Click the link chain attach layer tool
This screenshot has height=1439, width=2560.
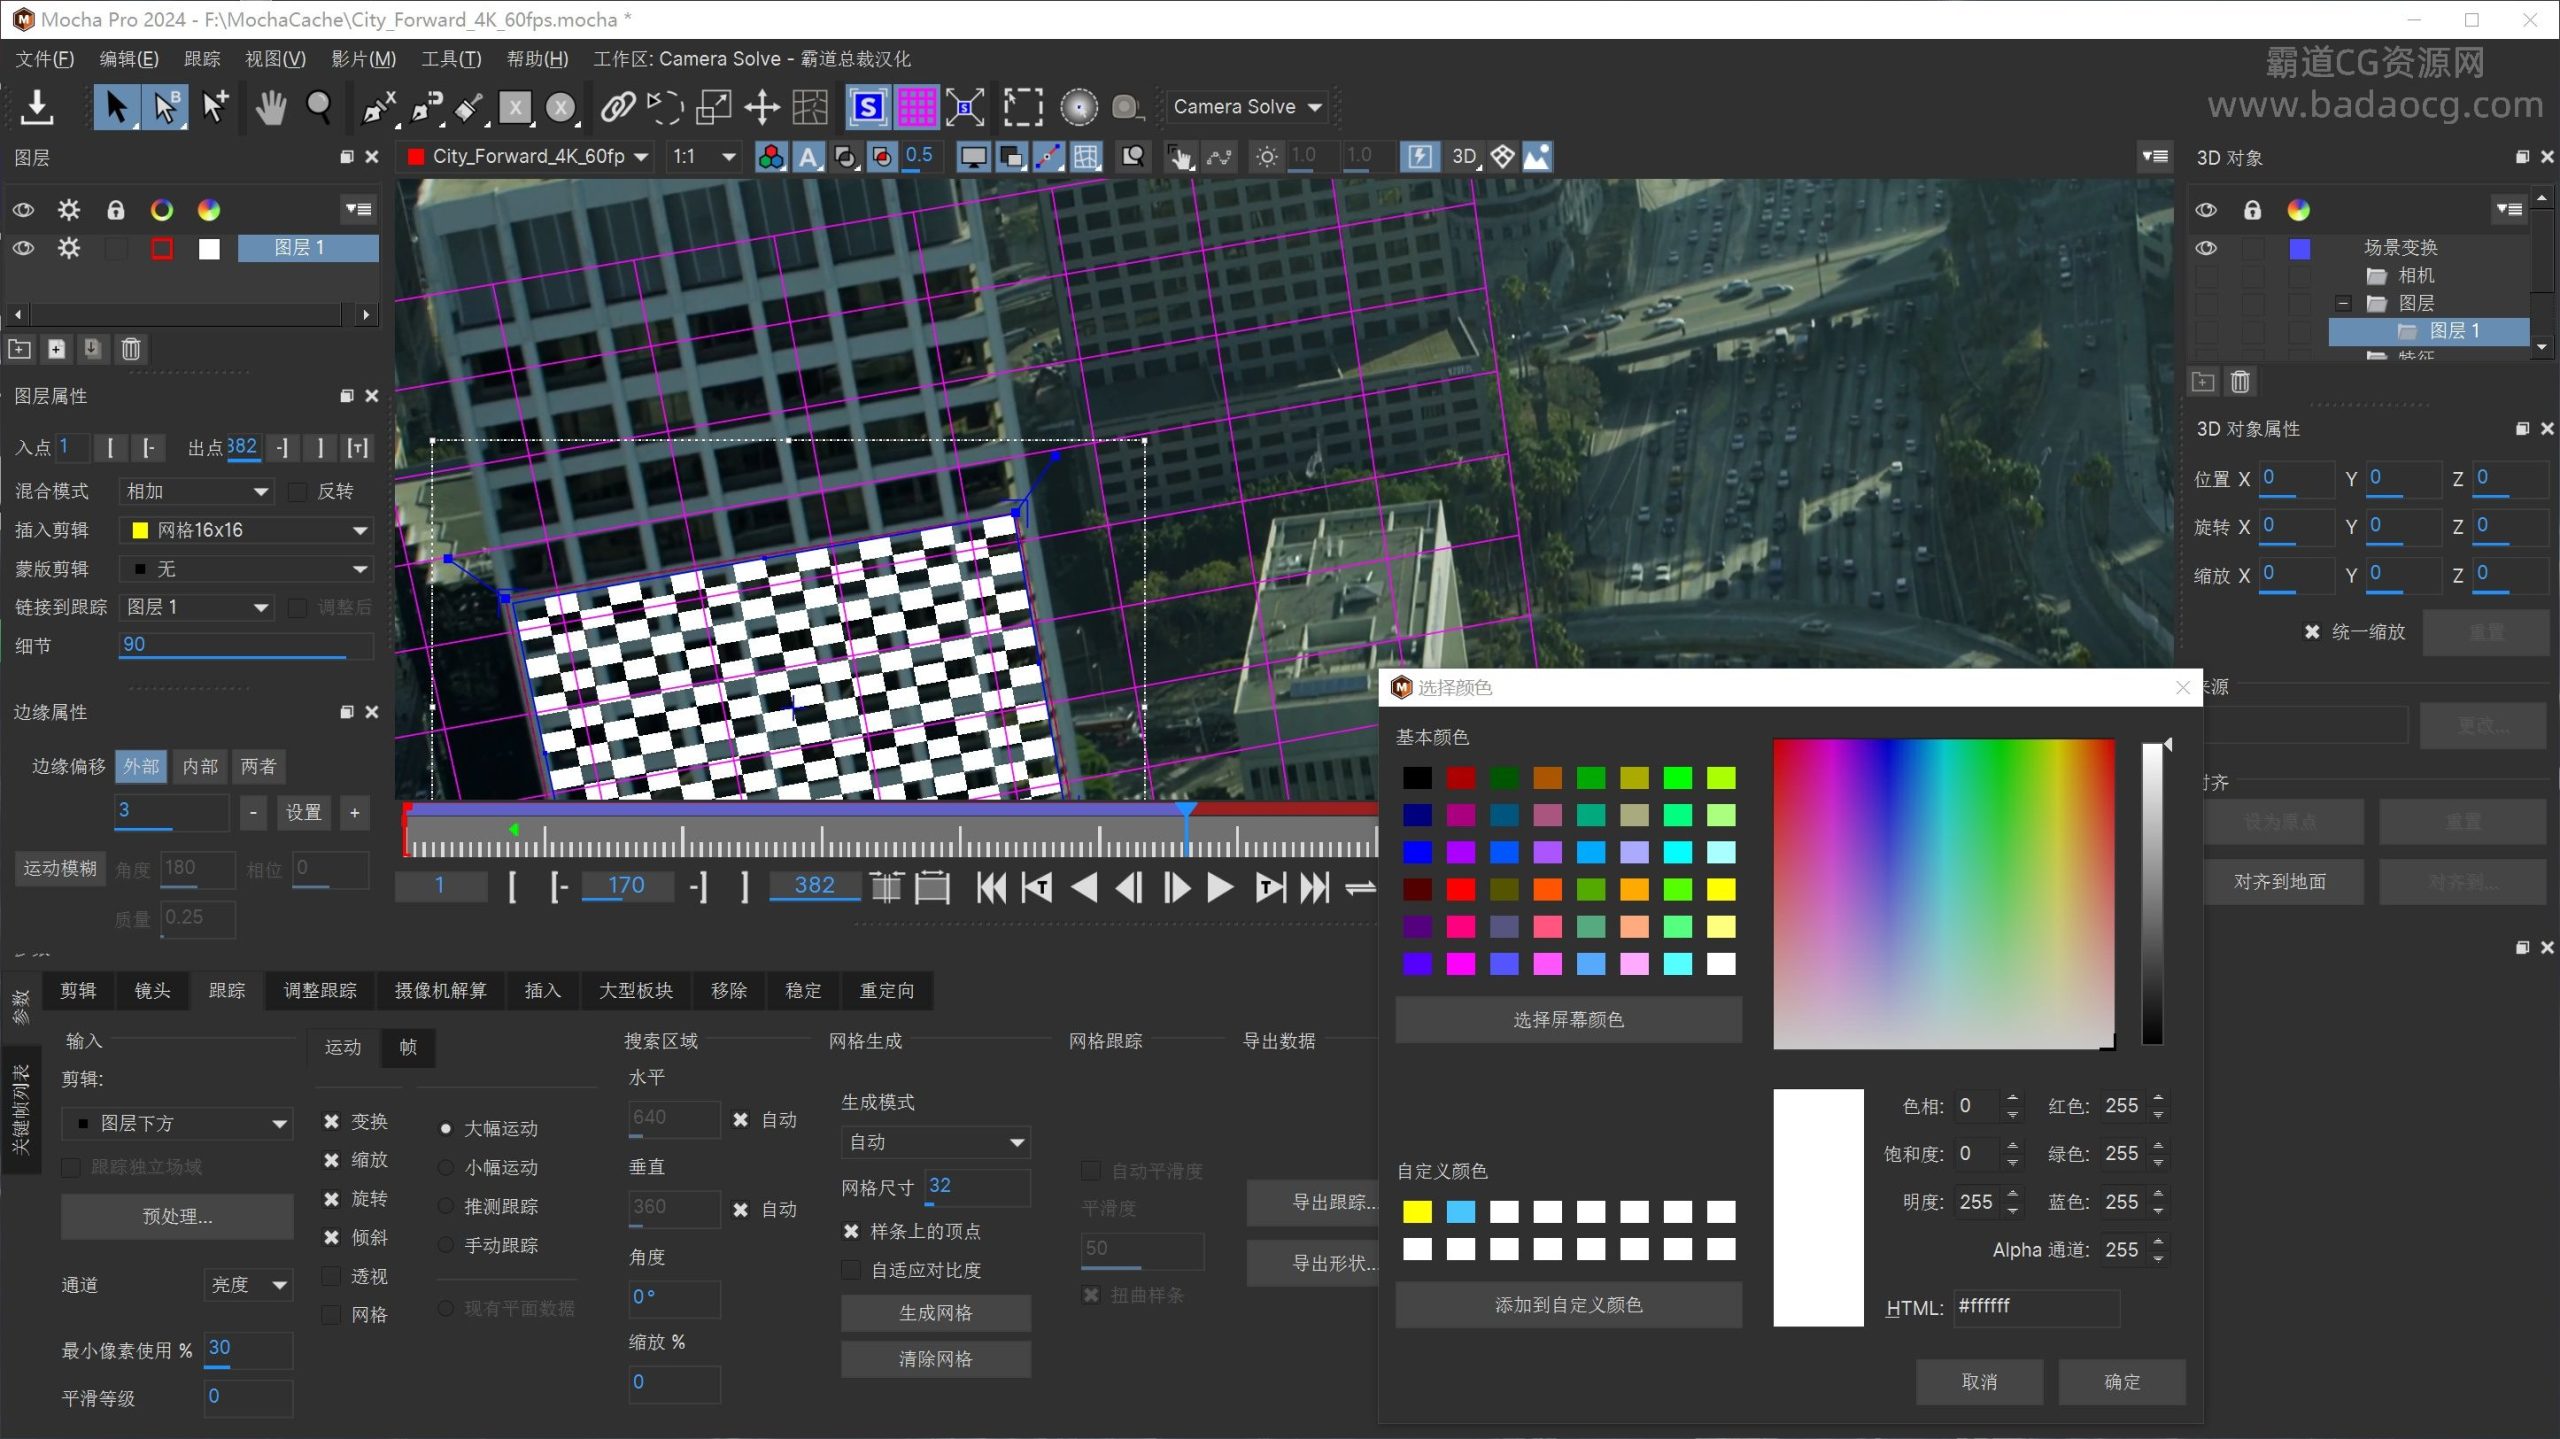[618, 106]
